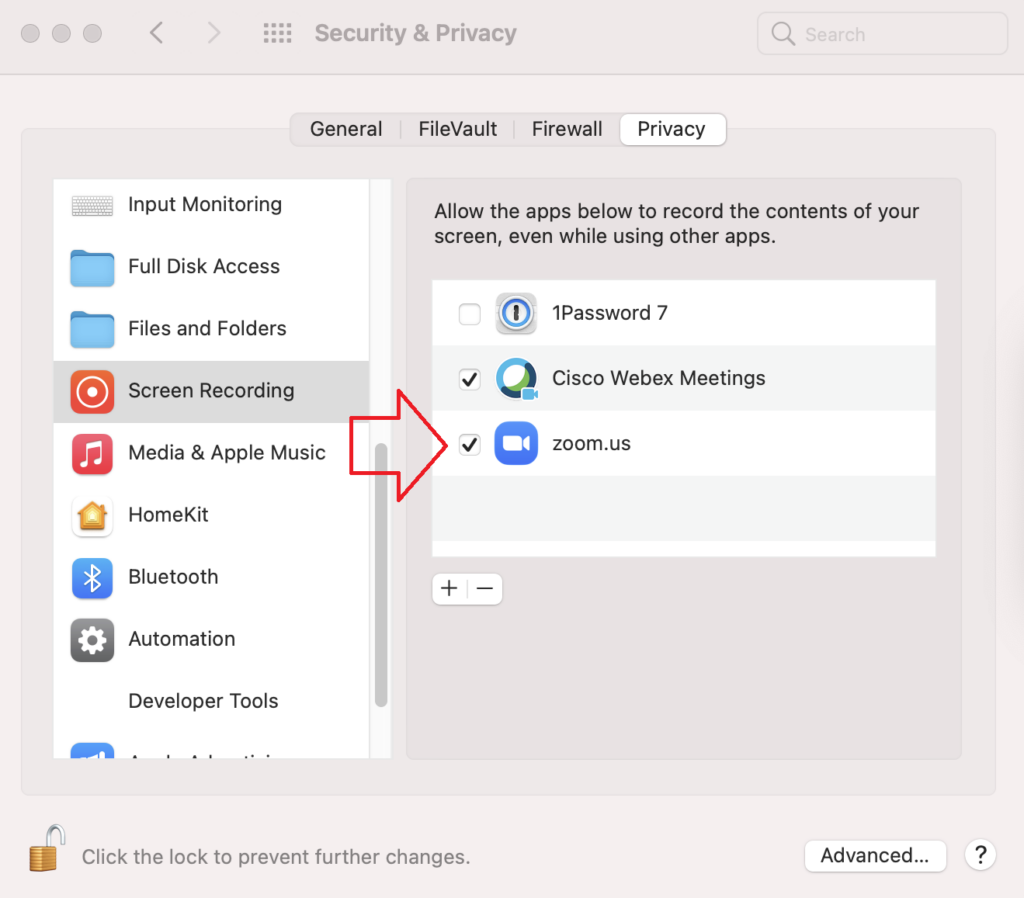Screen dimensions: 1024x898
Task: Select the zoom.us app icon
Action: click(x=516, y=443)
